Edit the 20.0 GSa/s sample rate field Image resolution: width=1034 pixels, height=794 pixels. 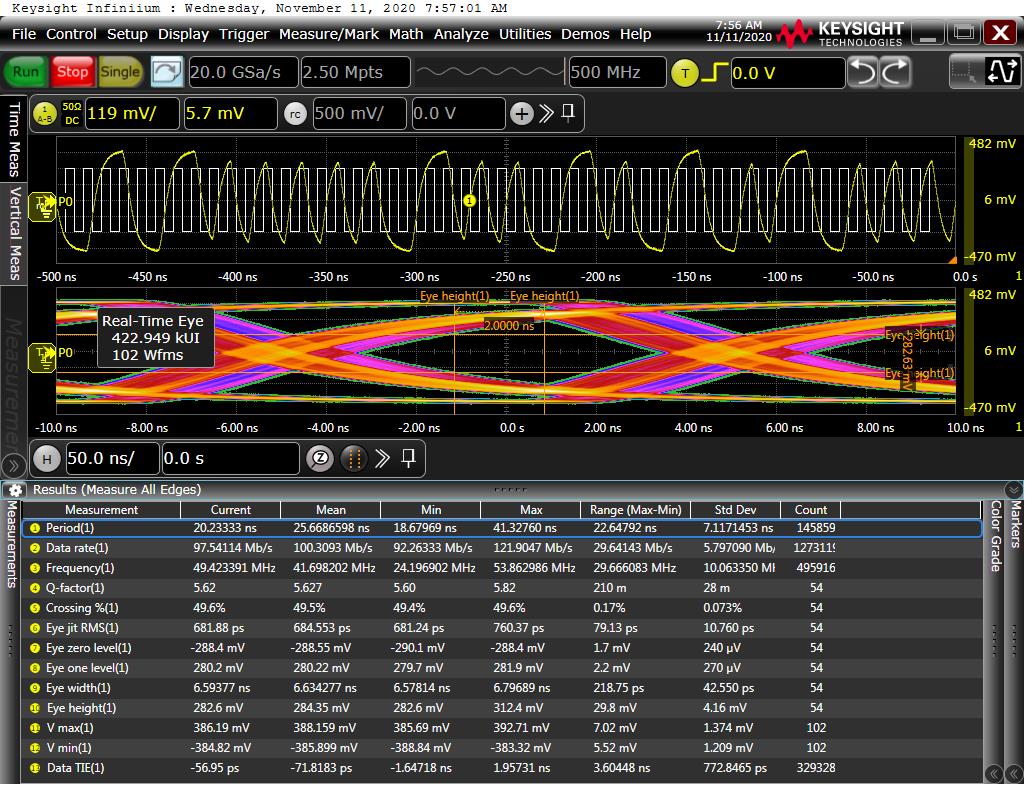(243, 72)
